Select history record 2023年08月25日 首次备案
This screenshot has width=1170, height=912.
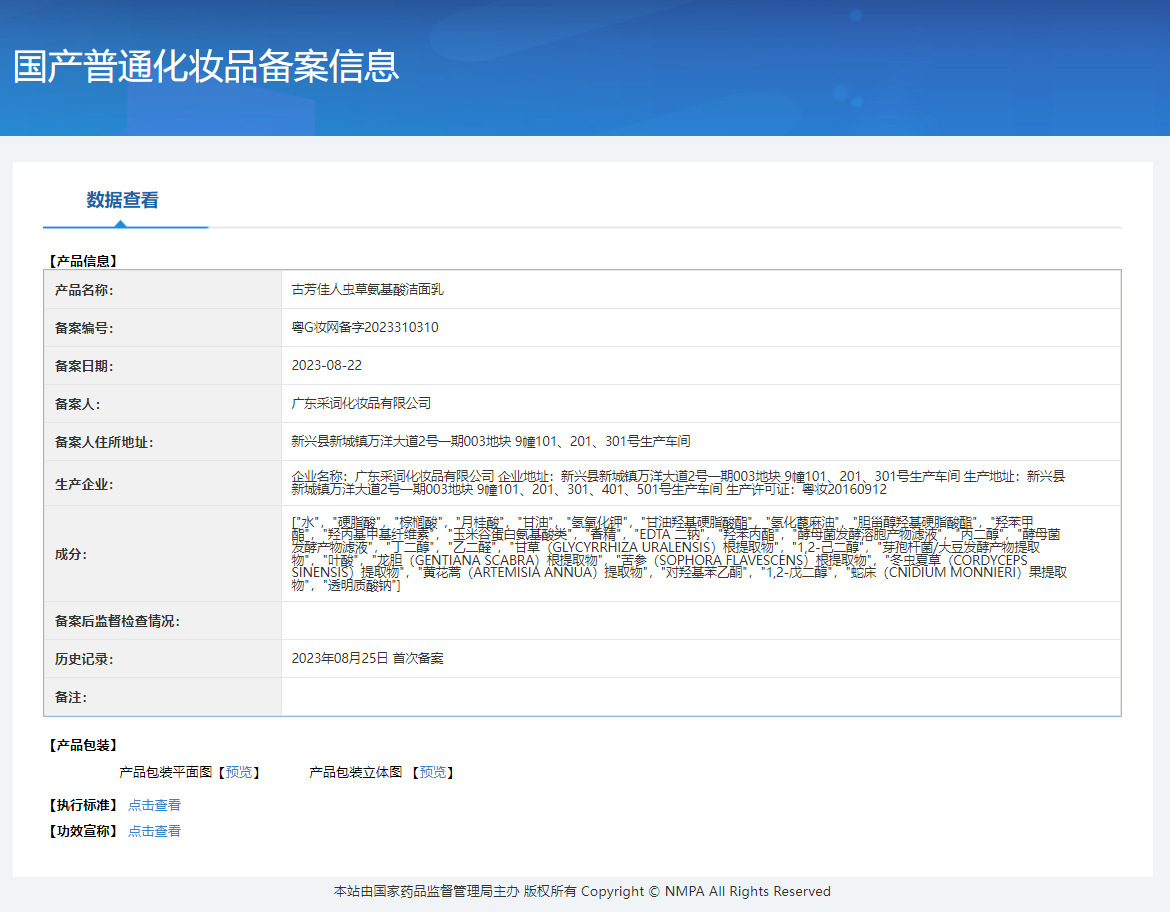click(367, 659)
